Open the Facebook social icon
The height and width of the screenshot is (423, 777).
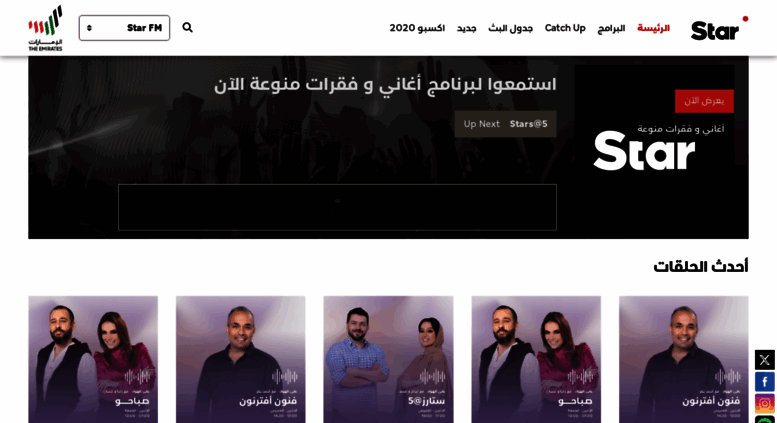(x=765, y=382)
